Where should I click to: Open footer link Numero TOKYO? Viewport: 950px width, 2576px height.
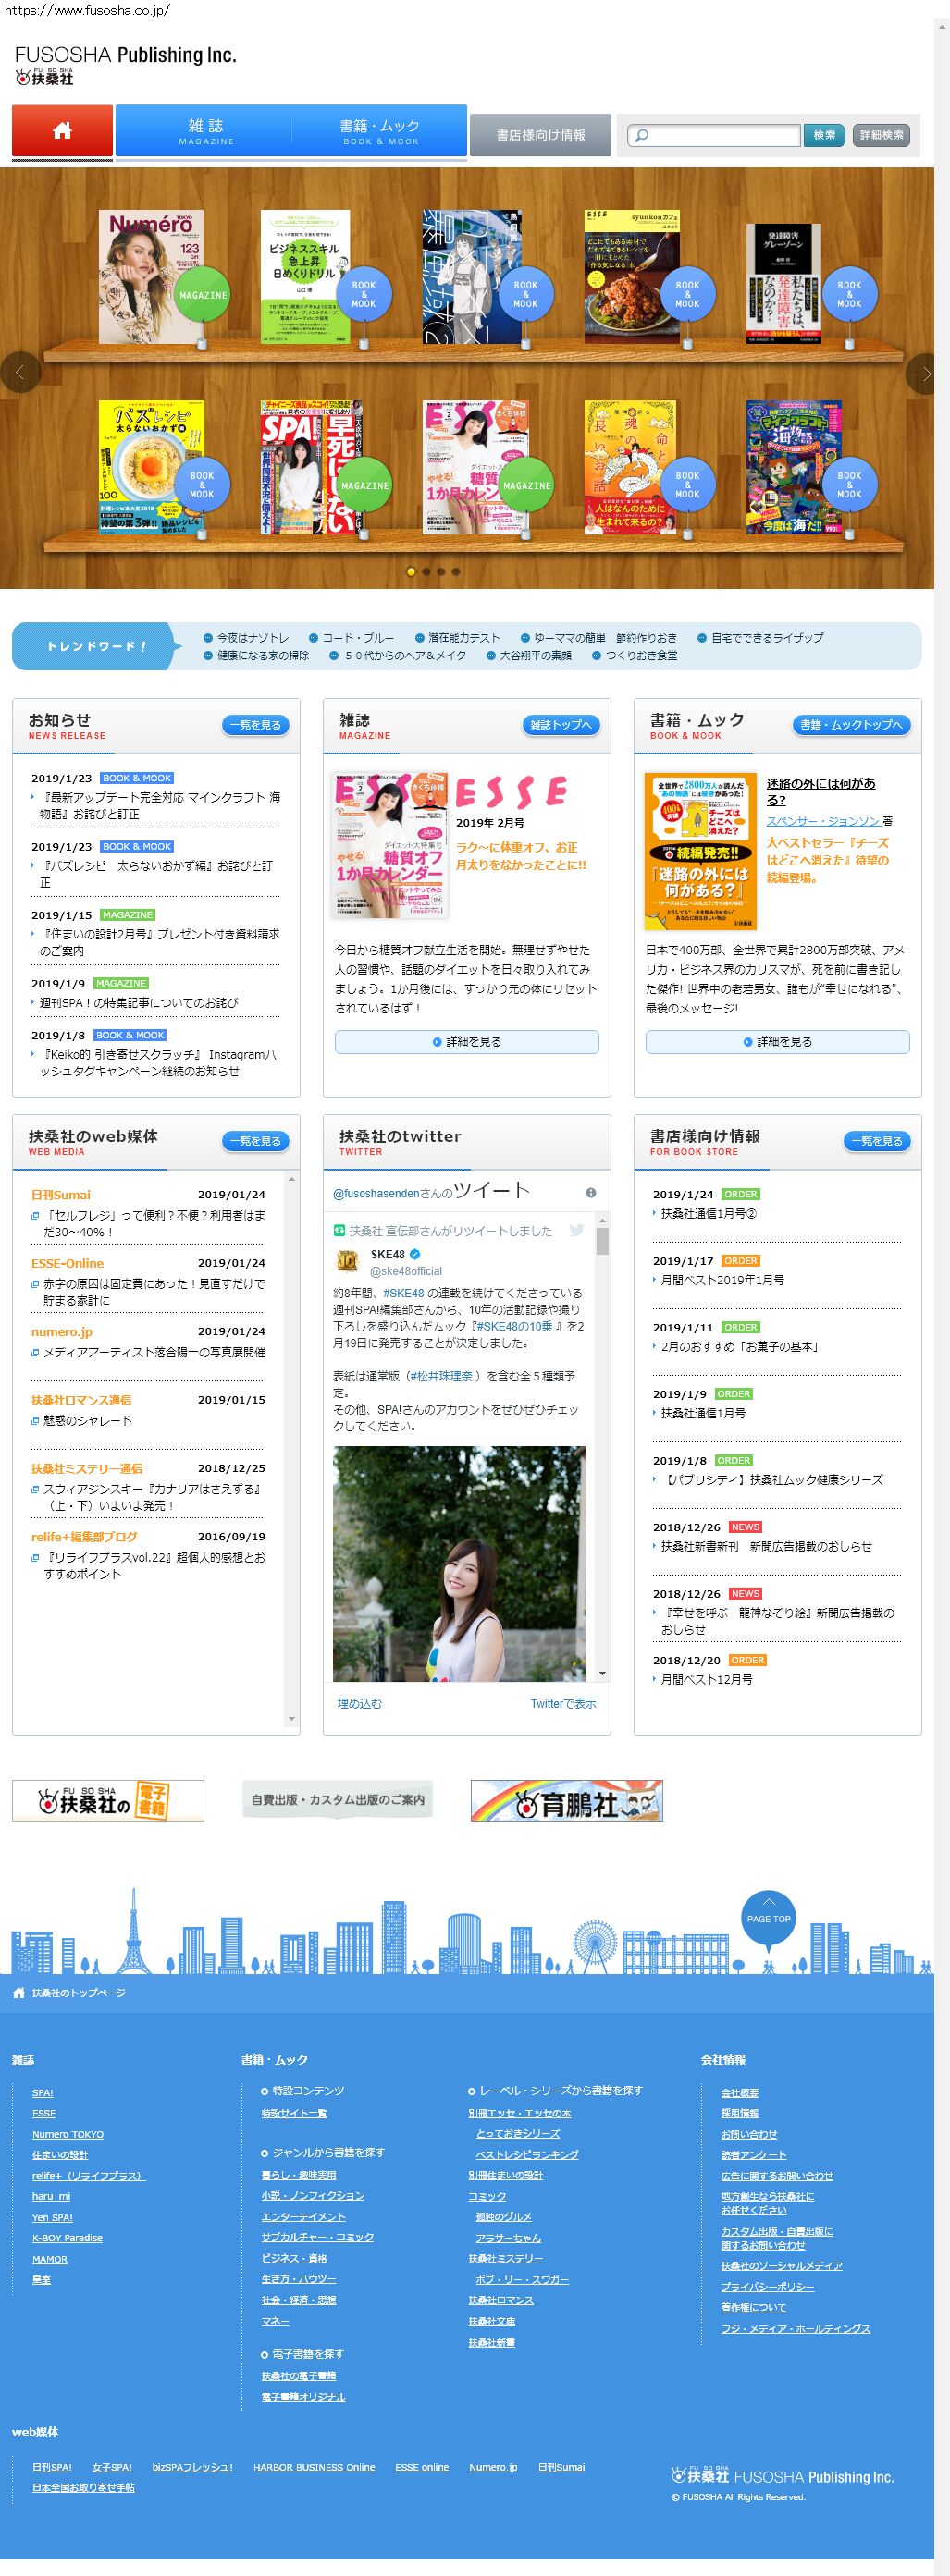click(68, 2134)
